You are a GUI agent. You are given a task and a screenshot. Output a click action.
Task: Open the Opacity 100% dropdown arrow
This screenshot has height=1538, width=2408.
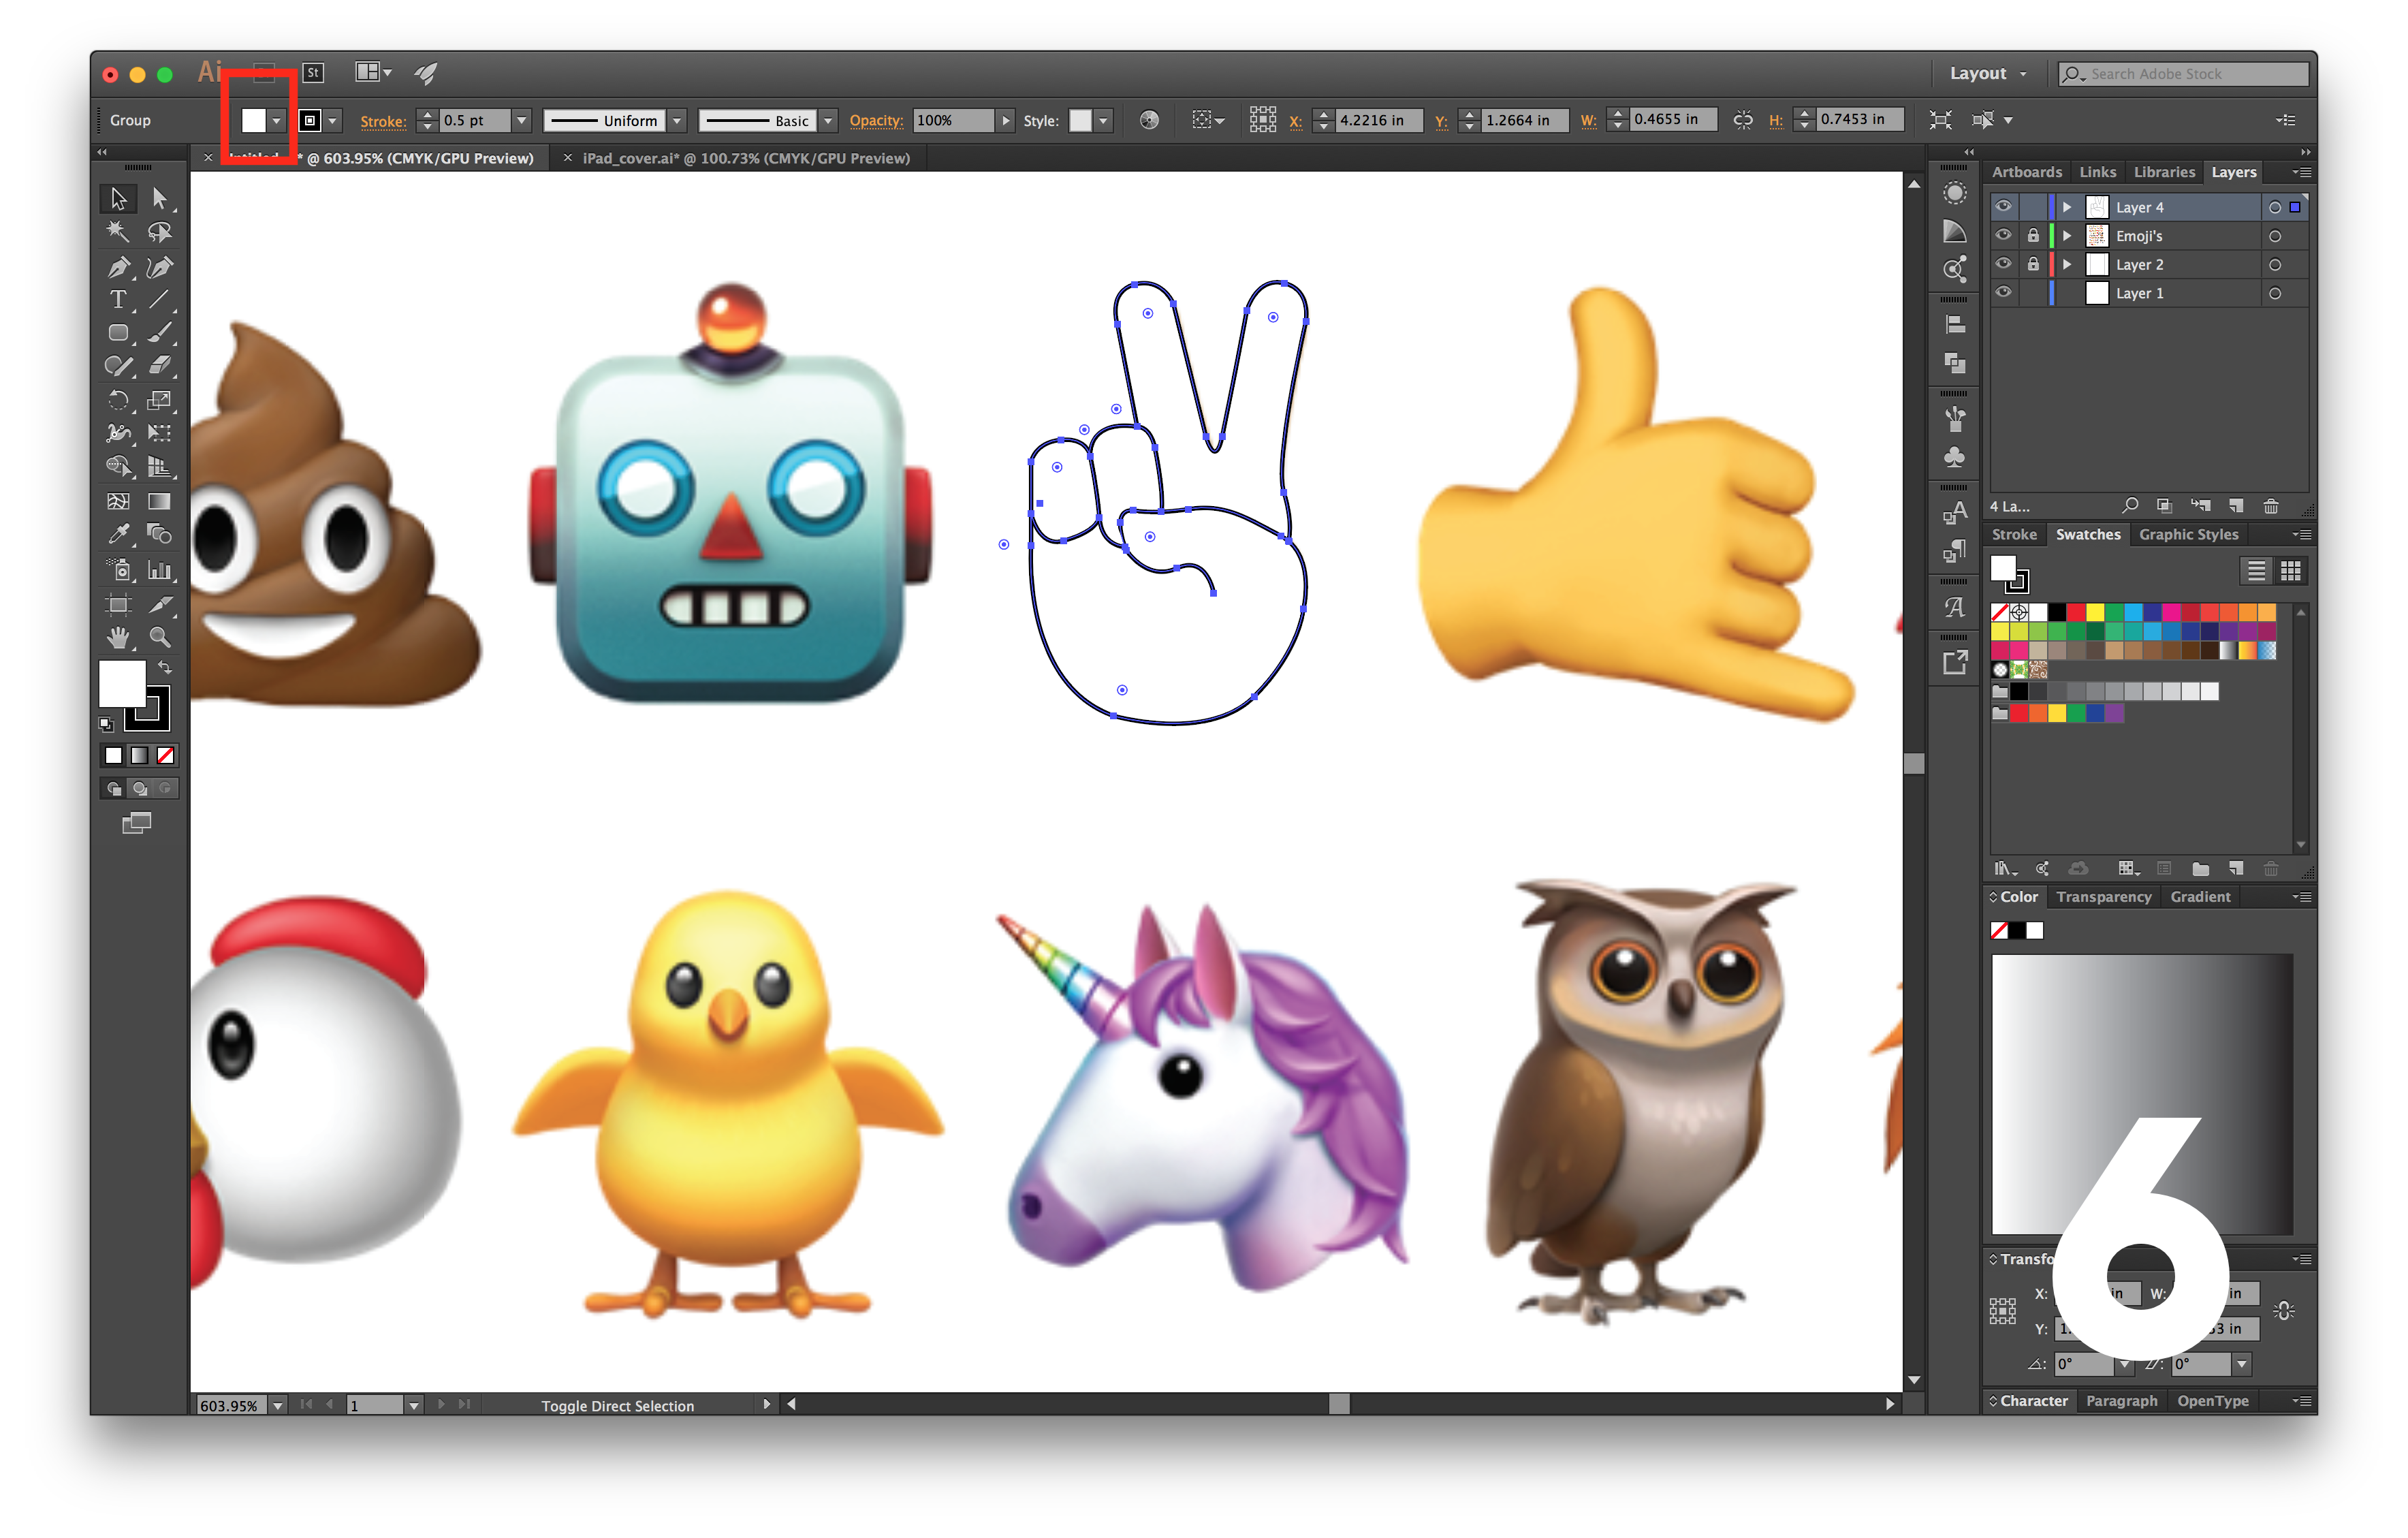1006,120
